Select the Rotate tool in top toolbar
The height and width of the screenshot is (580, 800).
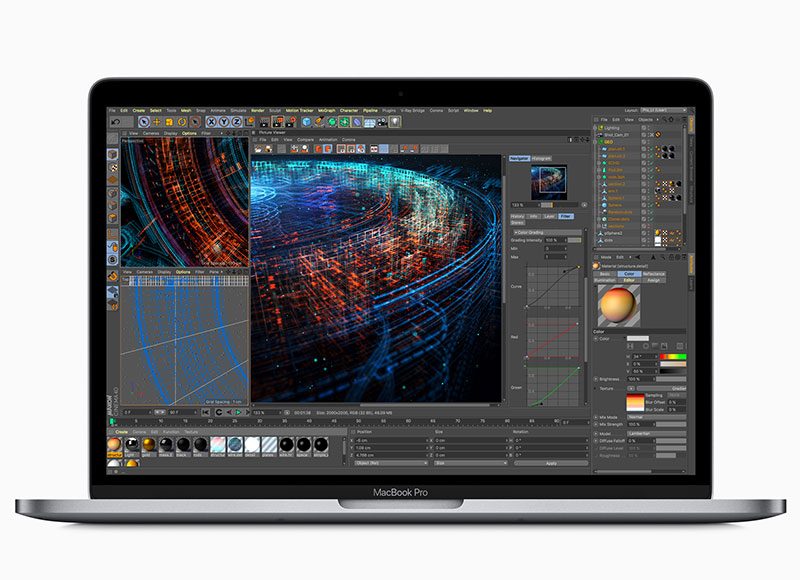point(183,121)
